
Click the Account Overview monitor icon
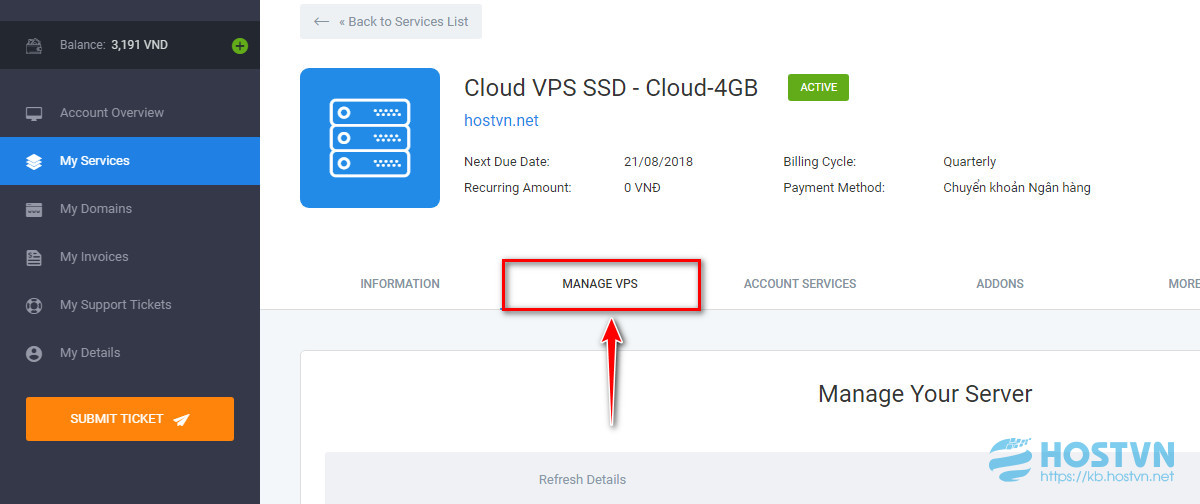coord(34,113)
